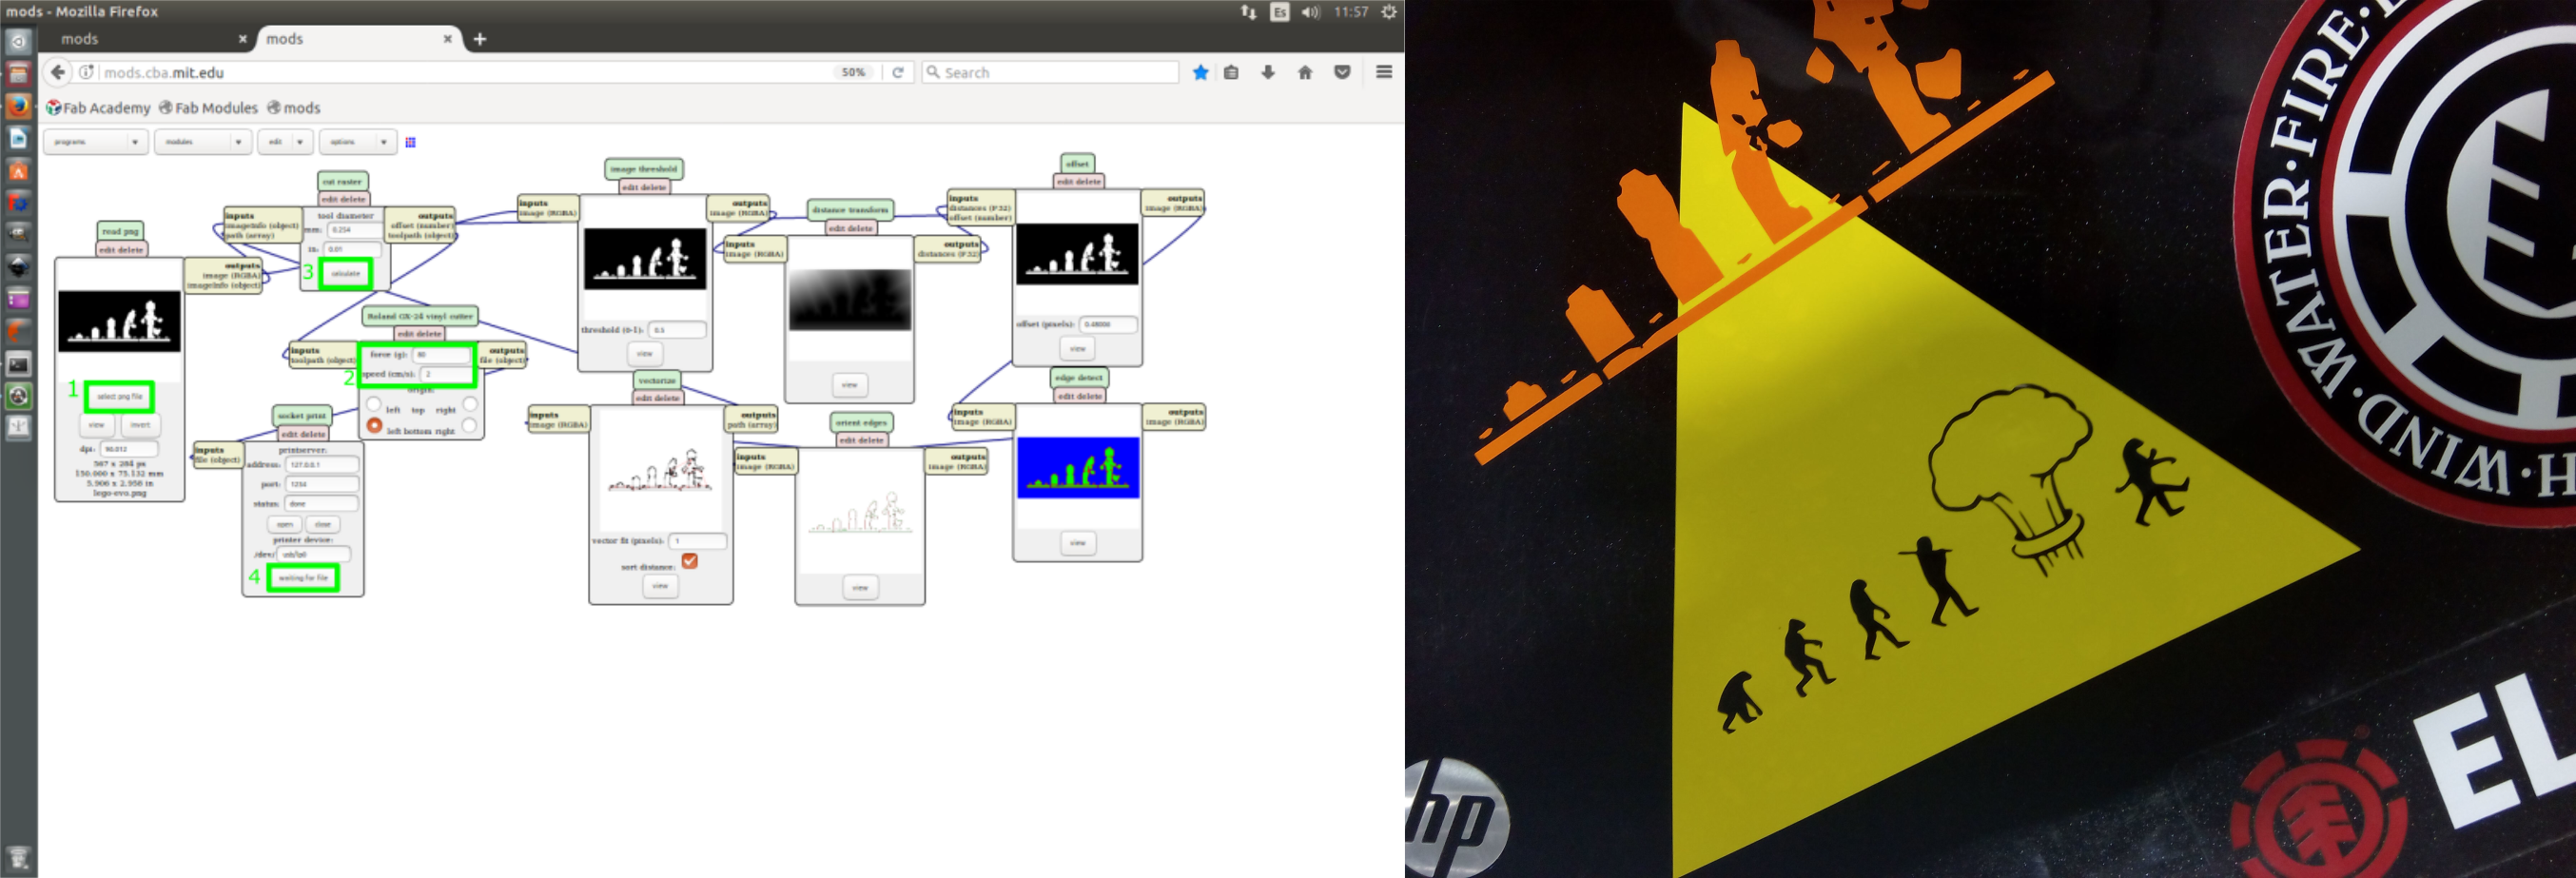Open the Firefox downloads arrow
Image resolution: width=2576 pixels, height=878 pixels.
tap(1268, 72)
